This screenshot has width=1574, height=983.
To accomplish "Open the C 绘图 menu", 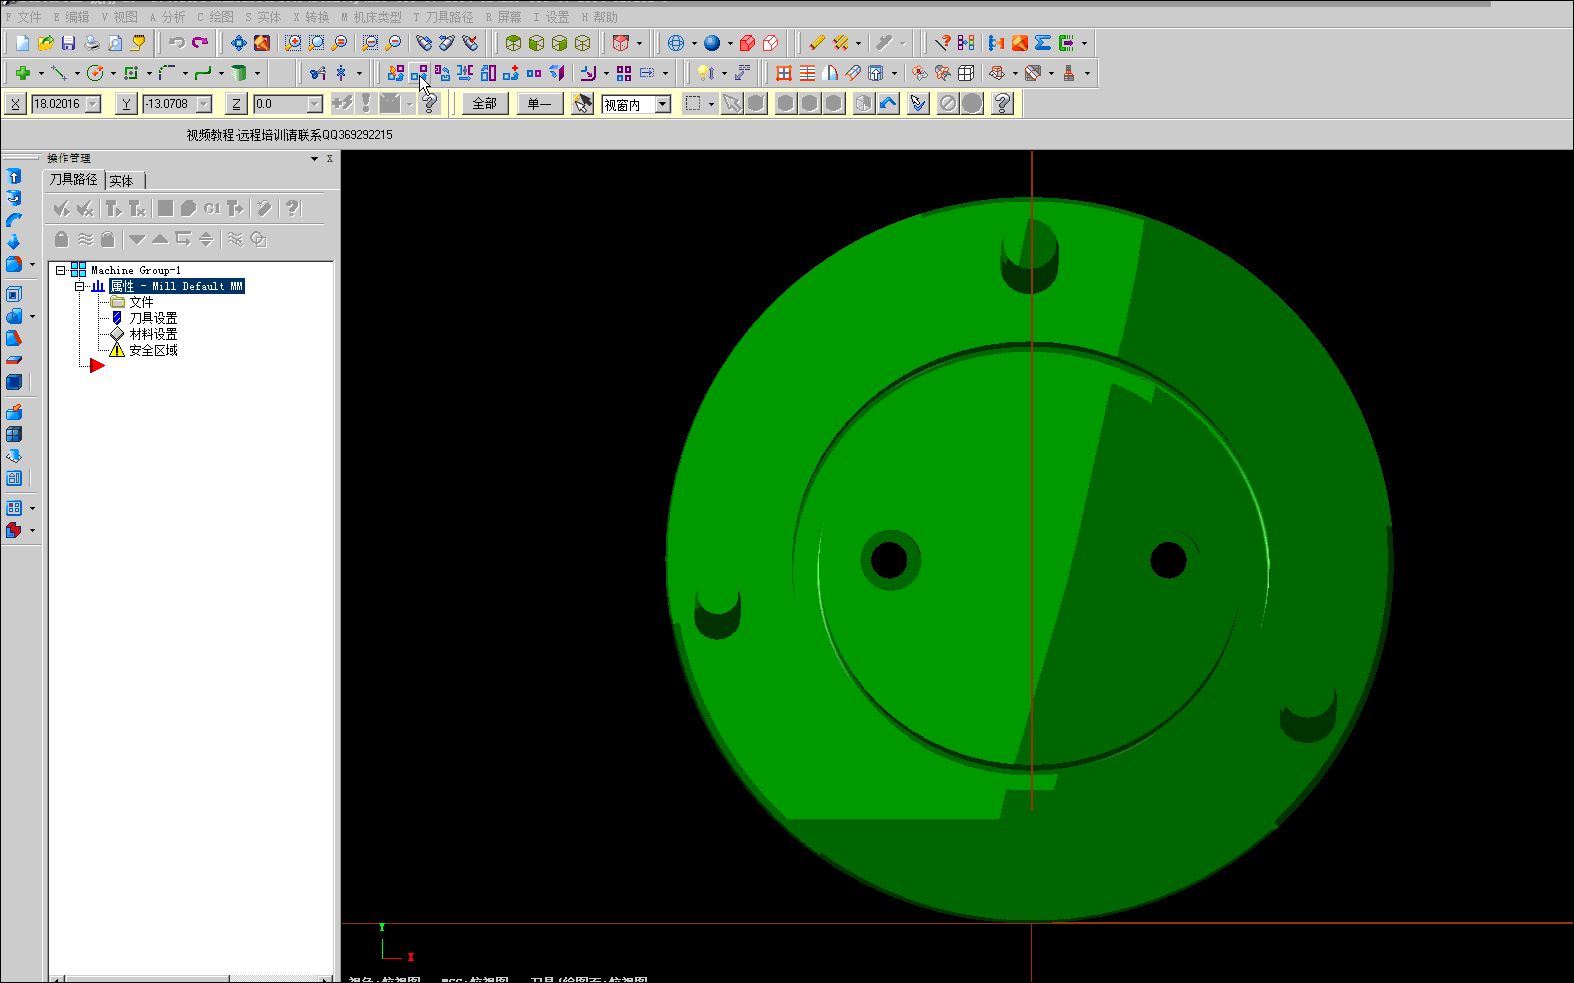I will click(x=215, y=17).
